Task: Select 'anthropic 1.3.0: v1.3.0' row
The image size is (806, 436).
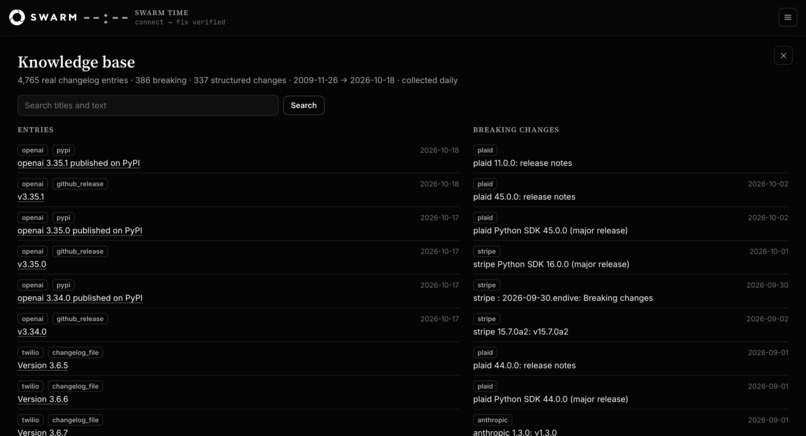Action: click(x=630, y=425)
